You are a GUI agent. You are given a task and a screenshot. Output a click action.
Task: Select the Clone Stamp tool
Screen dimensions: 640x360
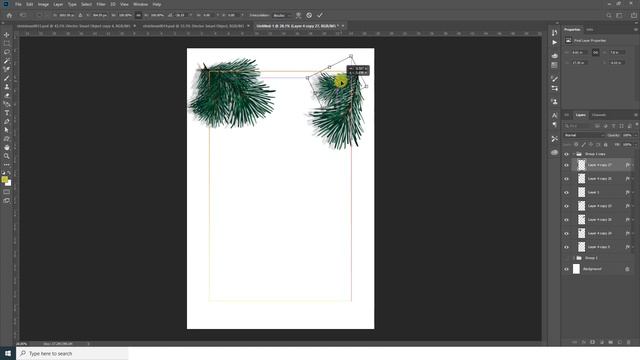click(7, 87)
